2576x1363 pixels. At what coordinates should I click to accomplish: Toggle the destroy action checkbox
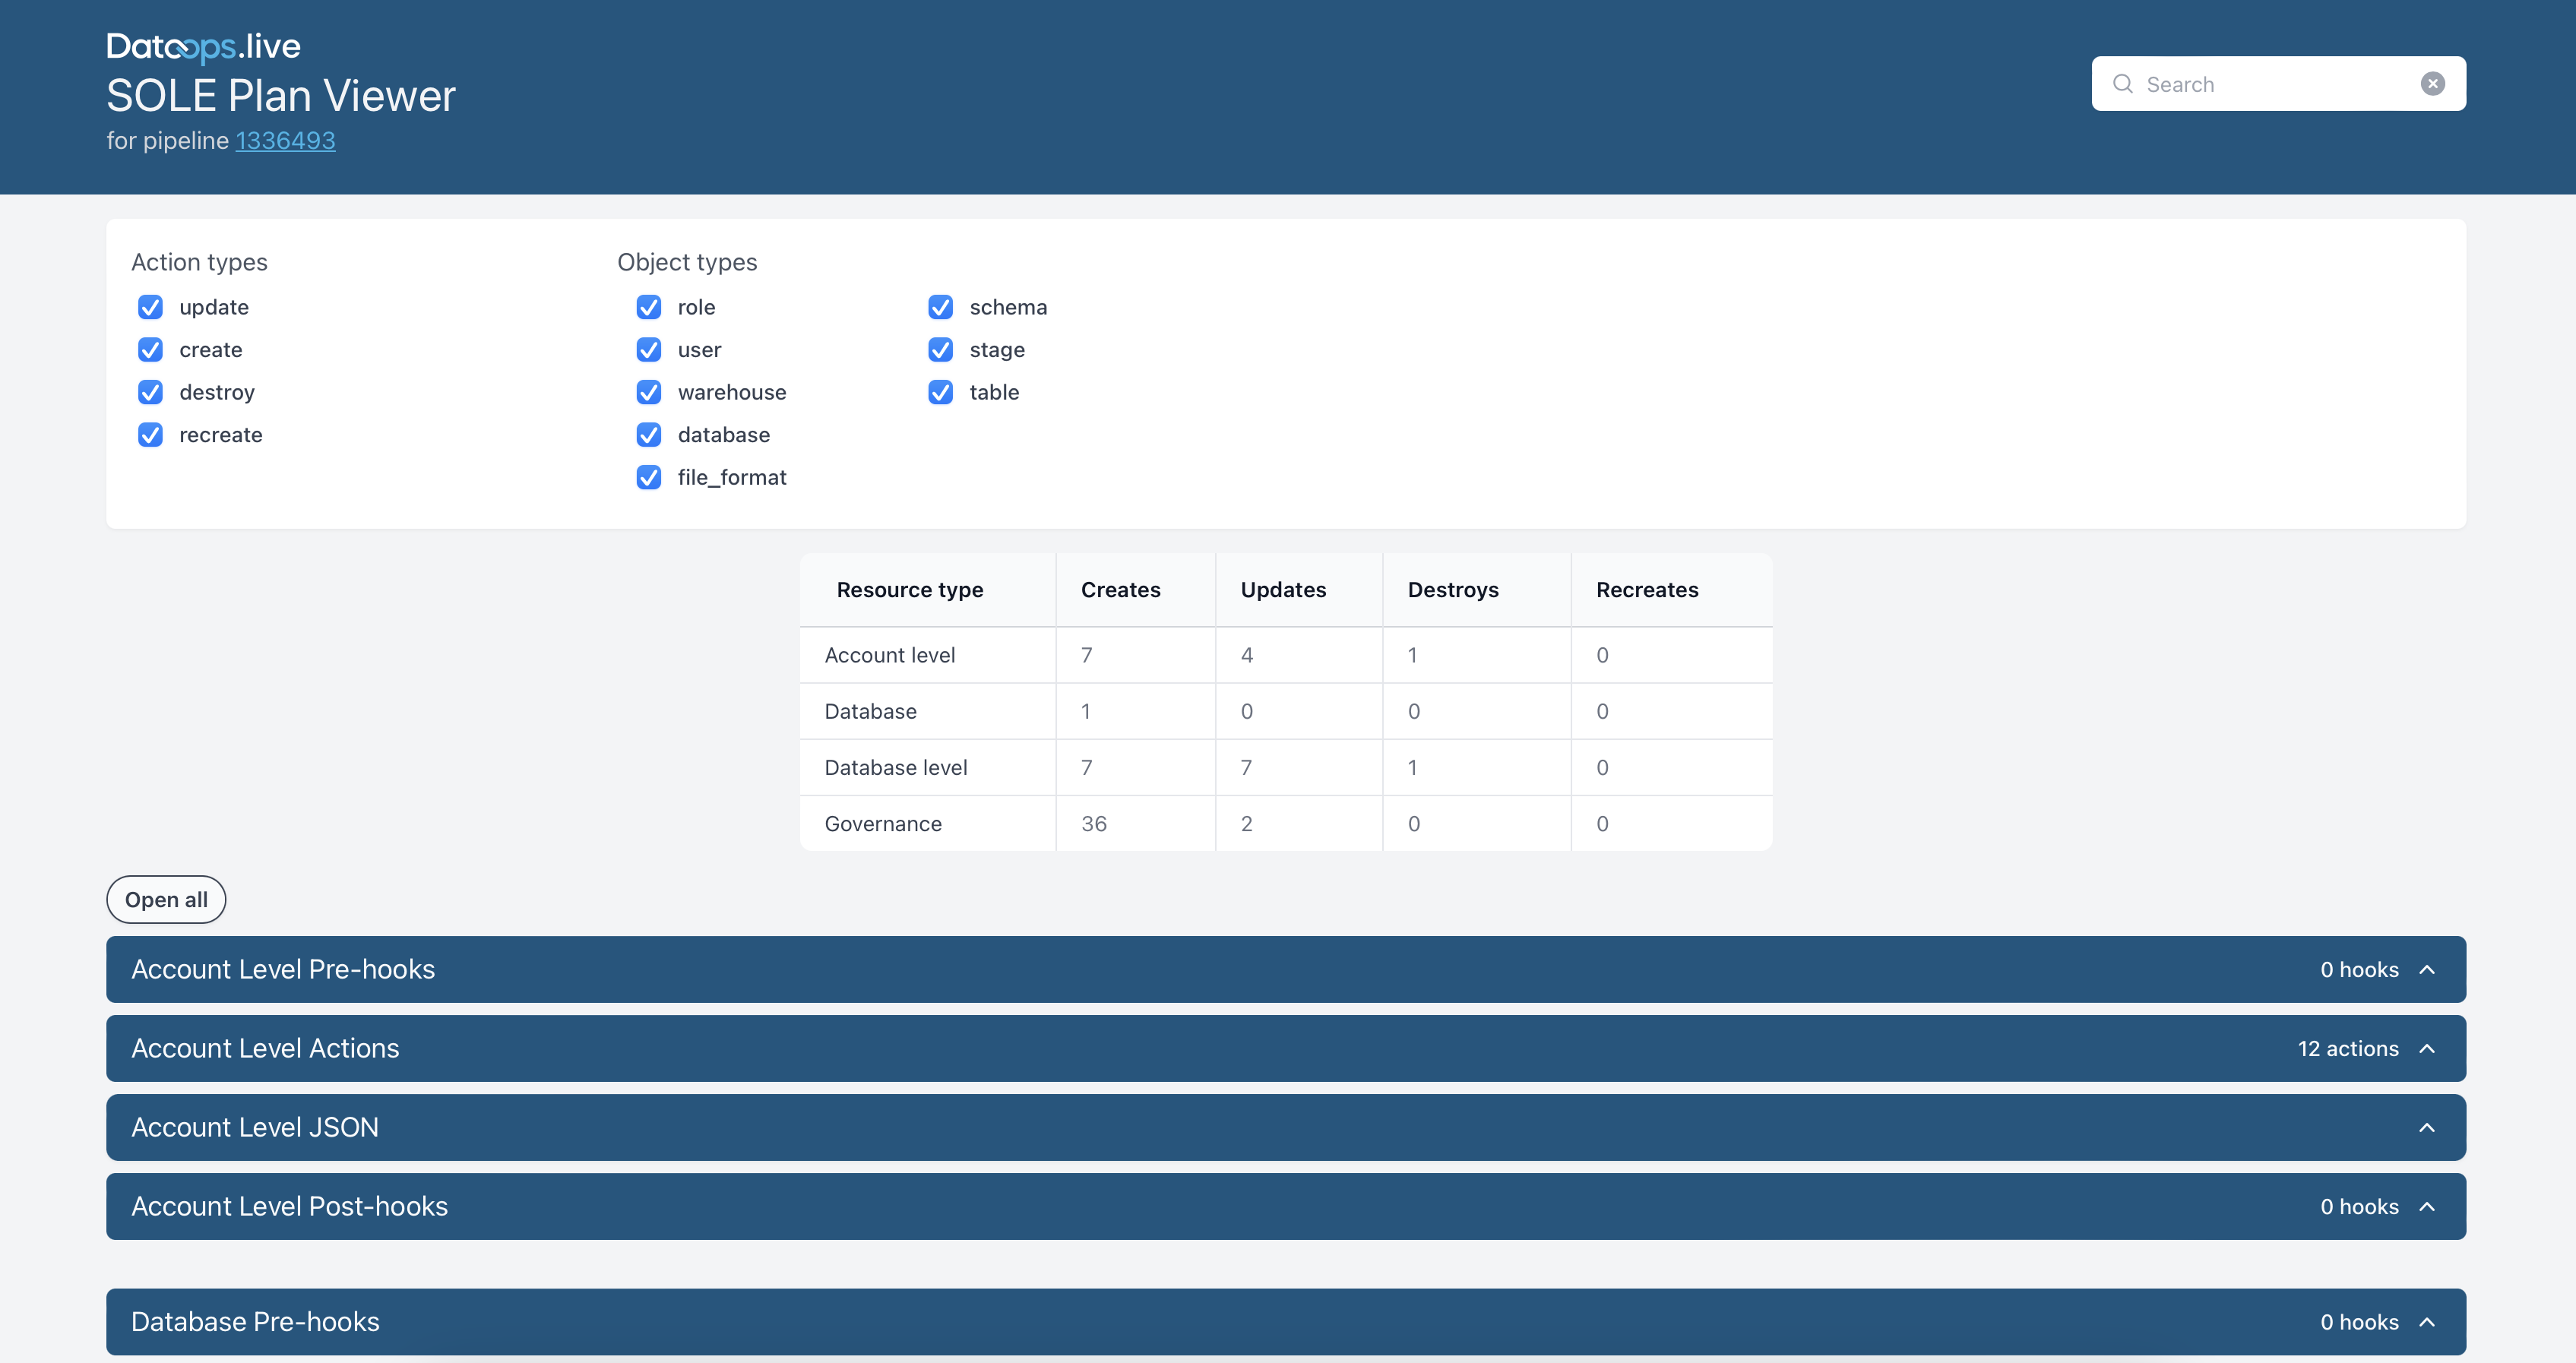point(150,392)
